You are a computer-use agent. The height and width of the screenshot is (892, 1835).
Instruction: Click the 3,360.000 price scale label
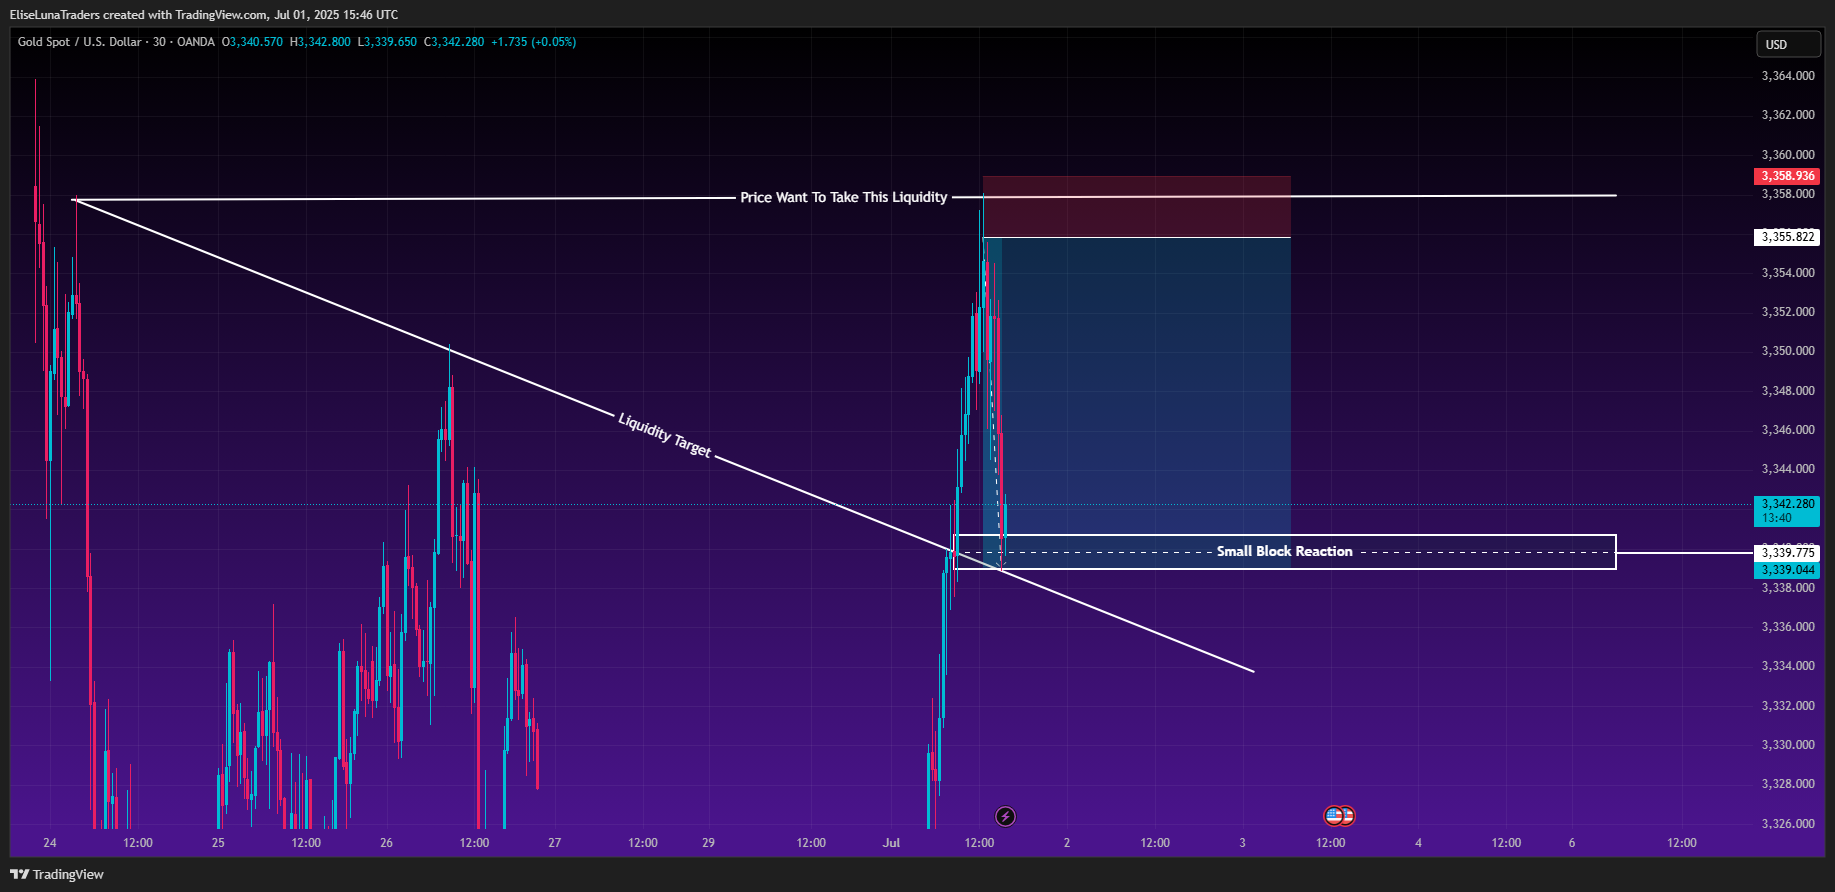pos(1787,155)
